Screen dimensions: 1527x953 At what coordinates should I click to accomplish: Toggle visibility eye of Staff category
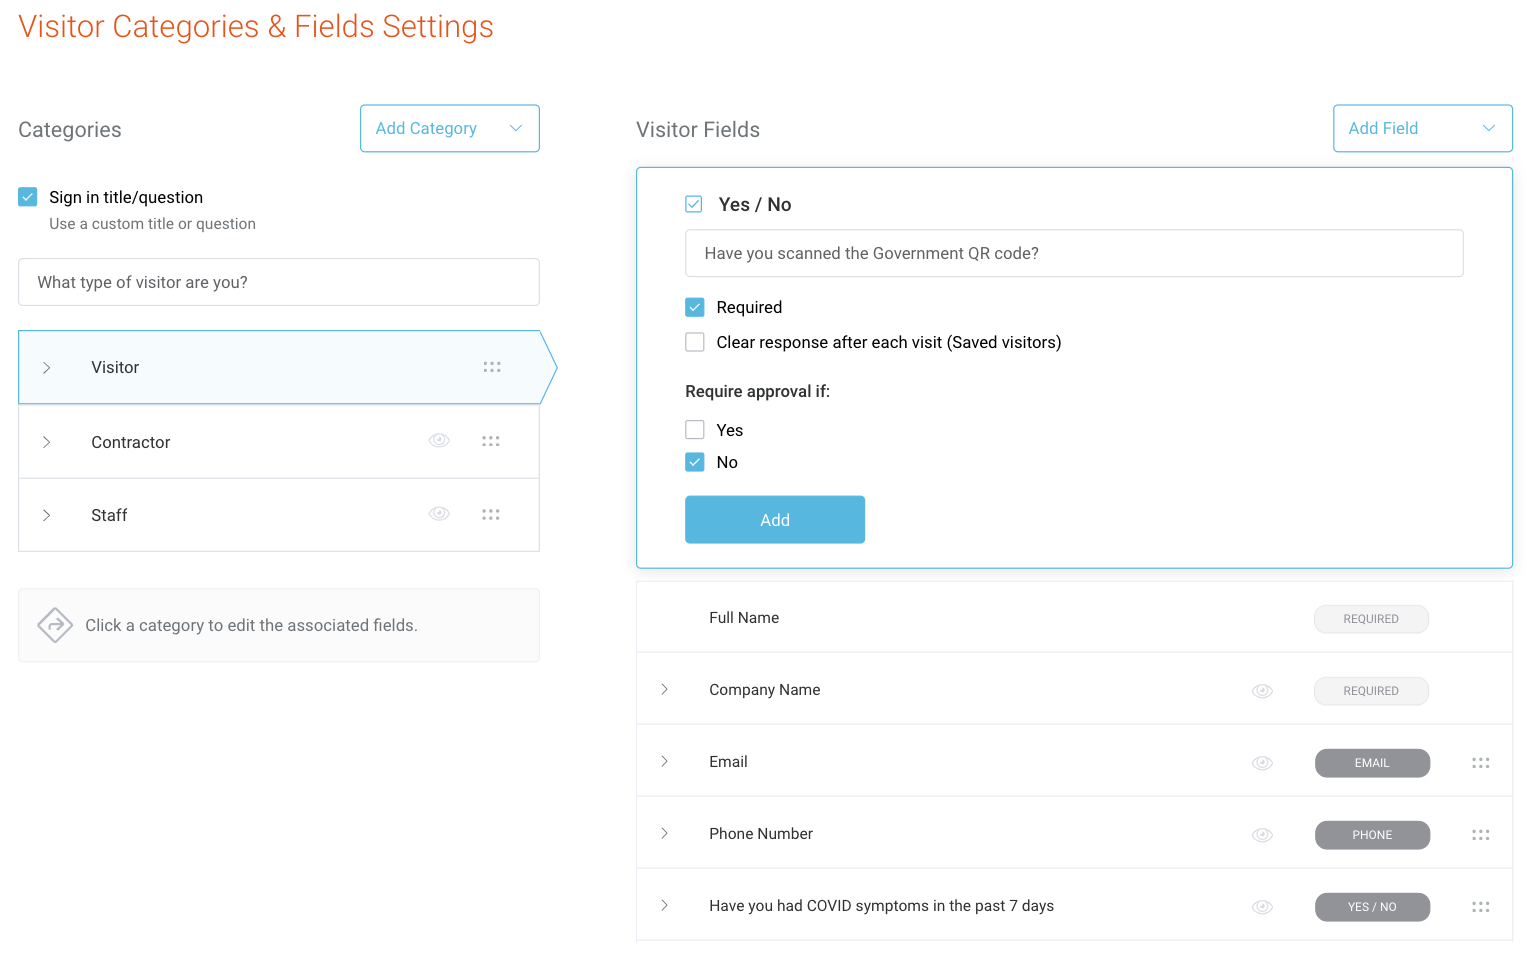[x=439, y=514]
